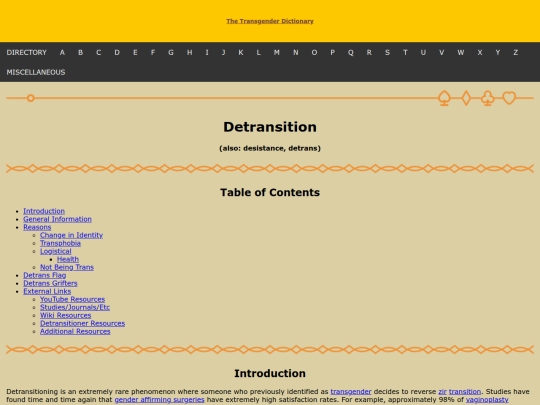Screen dimensions: 540x405
Task: Follow the zir pronoun link
Action: coord(443,392)
